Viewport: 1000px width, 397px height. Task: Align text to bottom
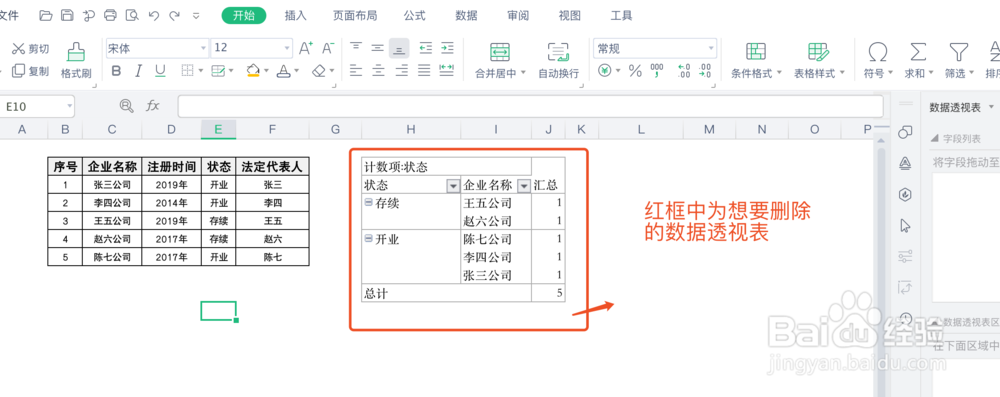point(400,48)
